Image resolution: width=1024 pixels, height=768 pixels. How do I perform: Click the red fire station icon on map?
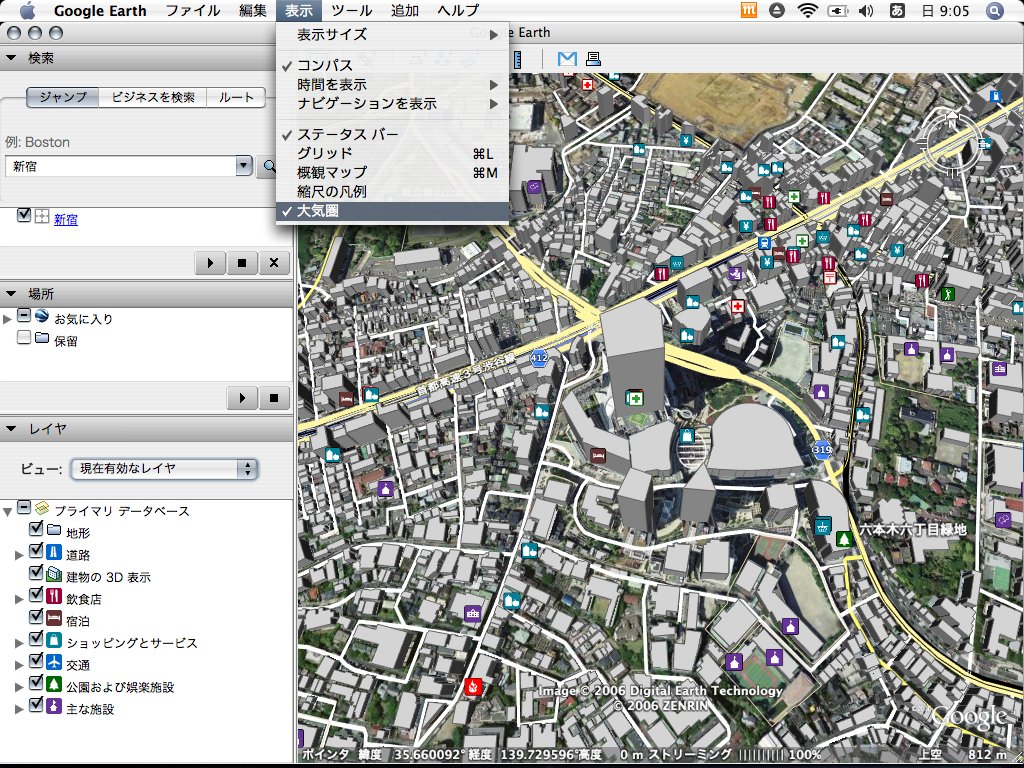point(473,686)
